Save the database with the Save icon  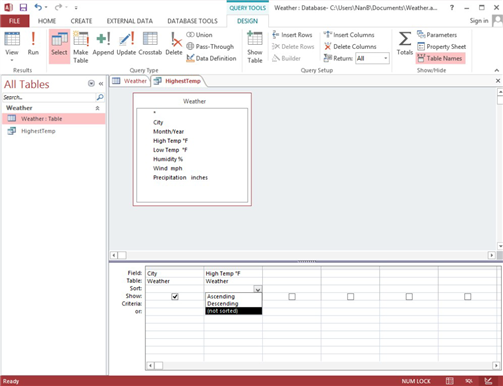pos(23,7)
